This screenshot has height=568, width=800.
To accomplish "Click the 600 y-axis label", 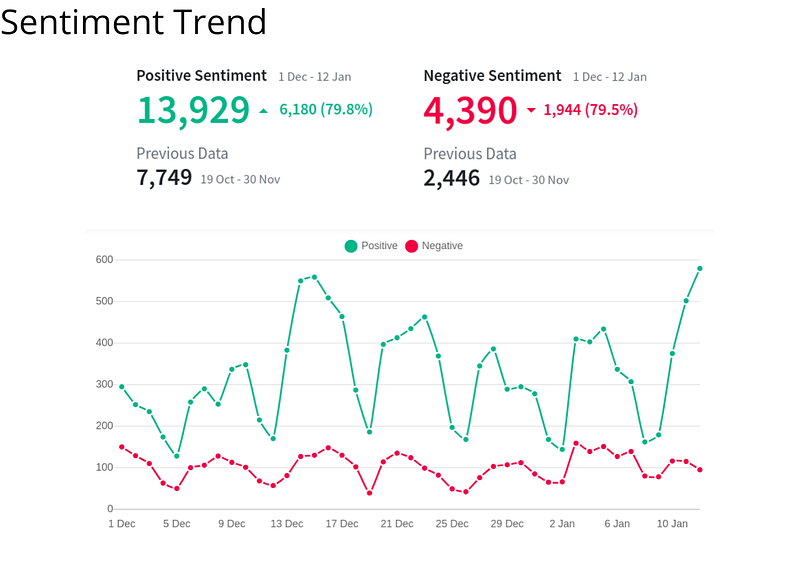I will 104,259.
